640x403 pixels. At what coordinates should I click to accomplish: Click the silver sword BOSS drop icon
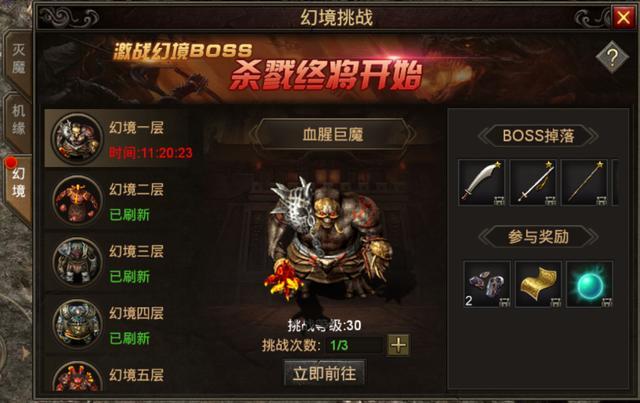click(x=533, y=183)
